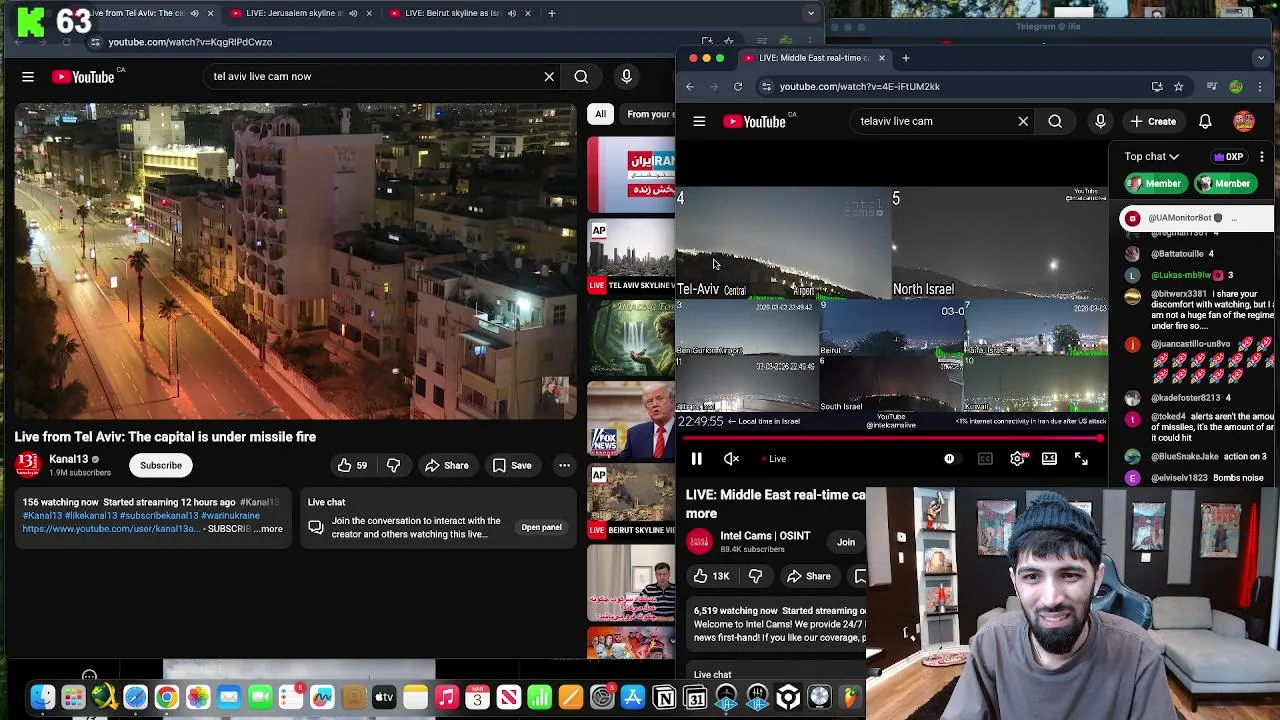The width and height of the screenshot is (1280, 720).
Task: Run the search for 'tel aviv live cam now'
Action: 581,76
